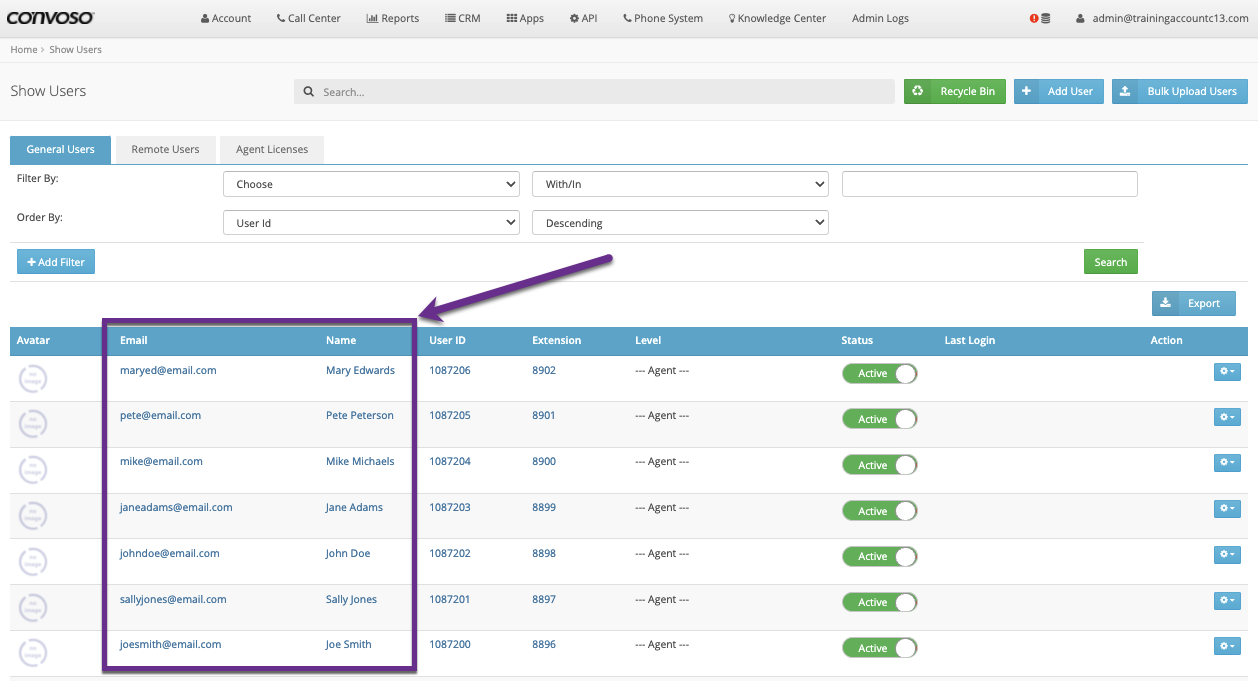Click Jane Adams' avatar placeholder
Image resolution: width=1258 pixels, height=681 pixels.
(x=33, y=516)
